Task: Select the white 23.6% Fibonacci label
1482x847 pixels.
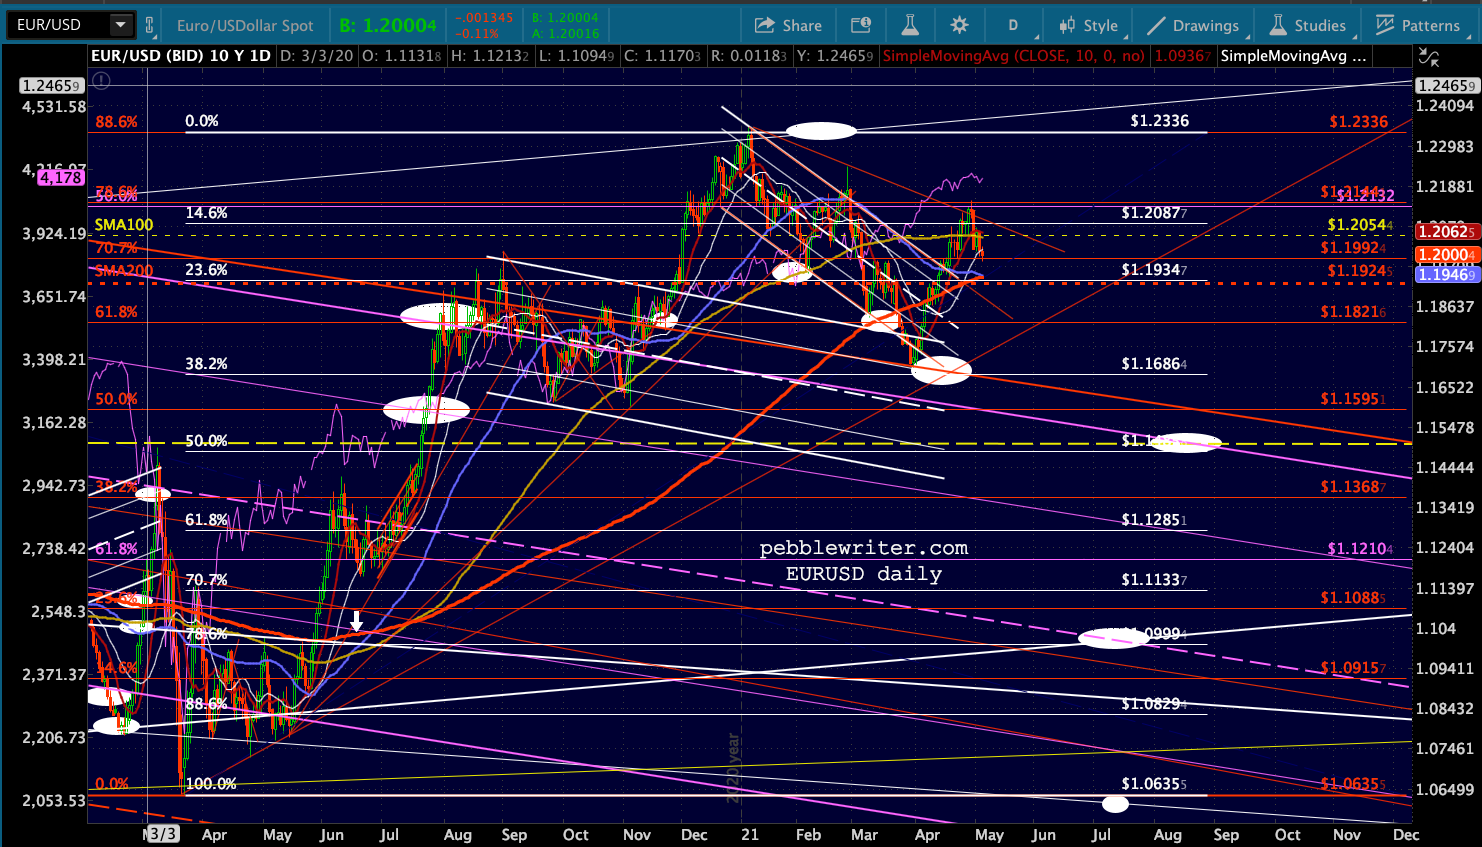Action: (x=207, y=270)
